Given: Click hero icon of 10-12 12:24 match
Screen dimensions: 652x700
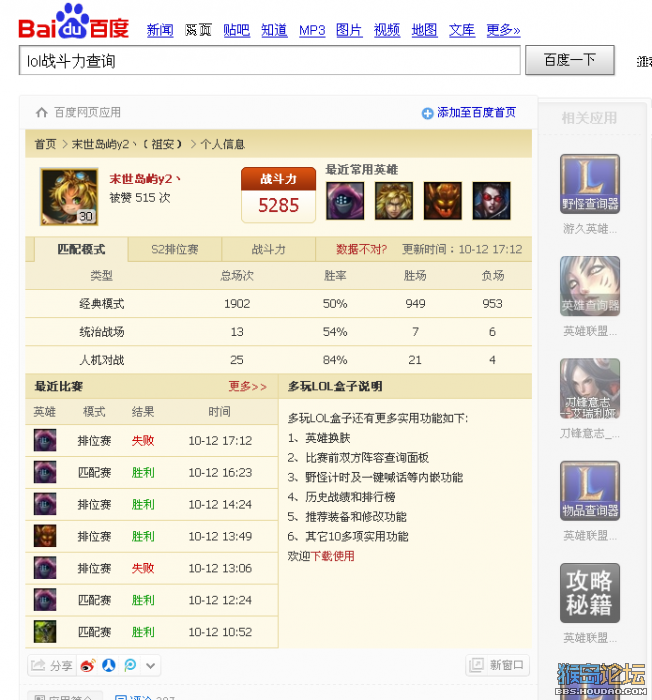Looking at the screenshot, I should click(45, 600).
